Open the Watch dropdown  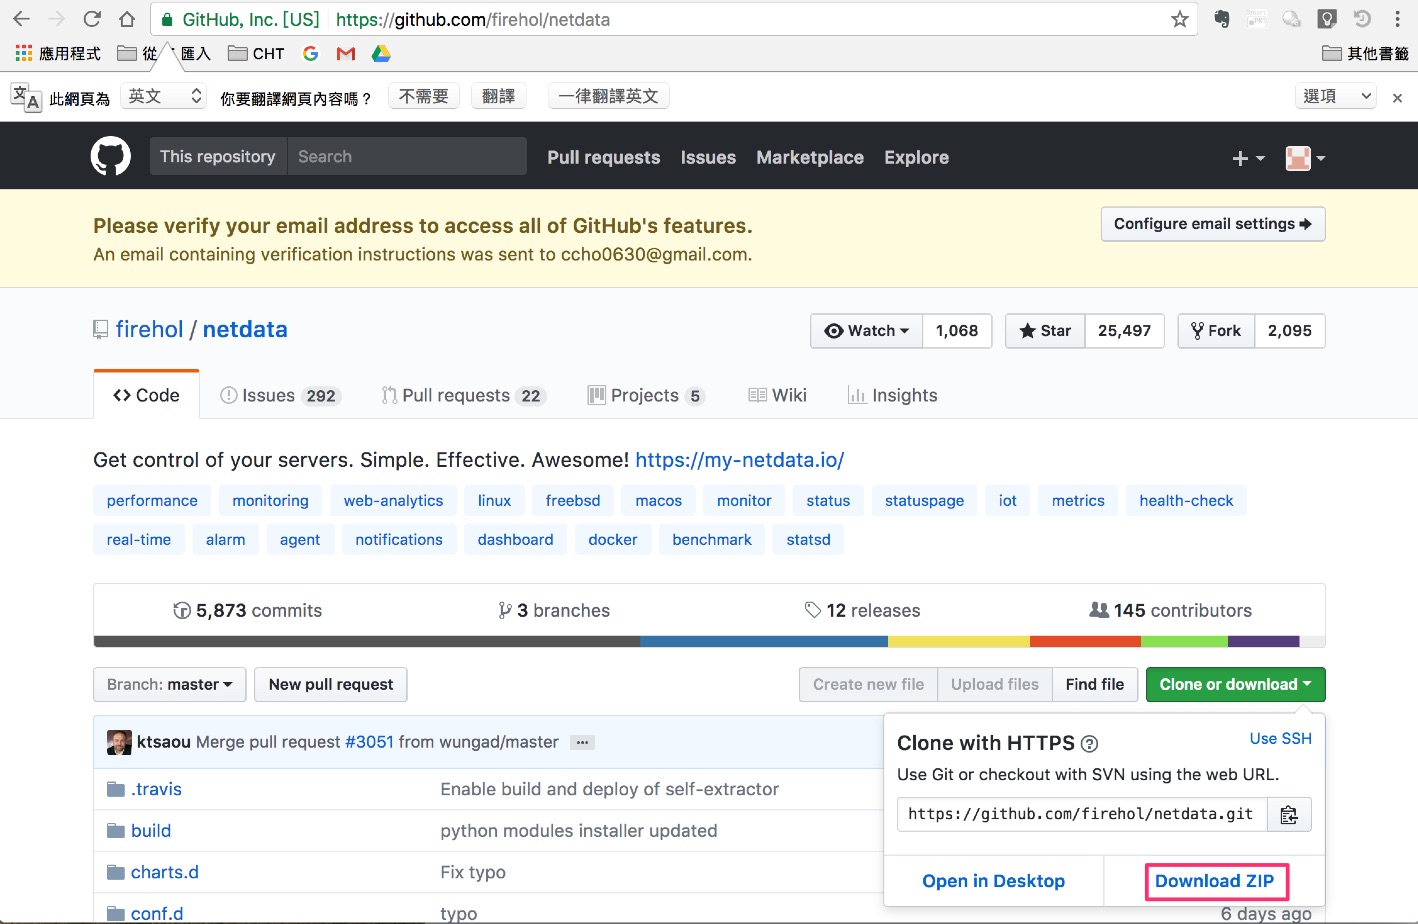(867, 331)
